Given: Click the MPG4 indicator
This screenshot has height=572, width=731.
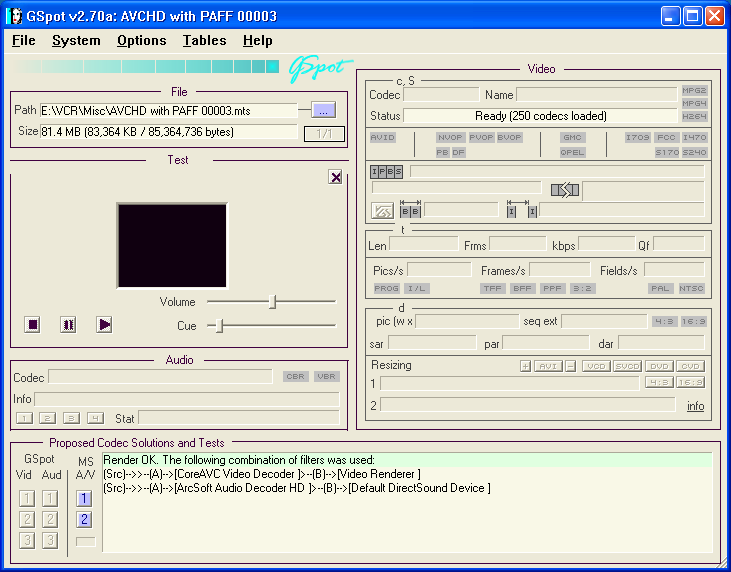Looking at the screenshot, I should (x=694, y=103).
